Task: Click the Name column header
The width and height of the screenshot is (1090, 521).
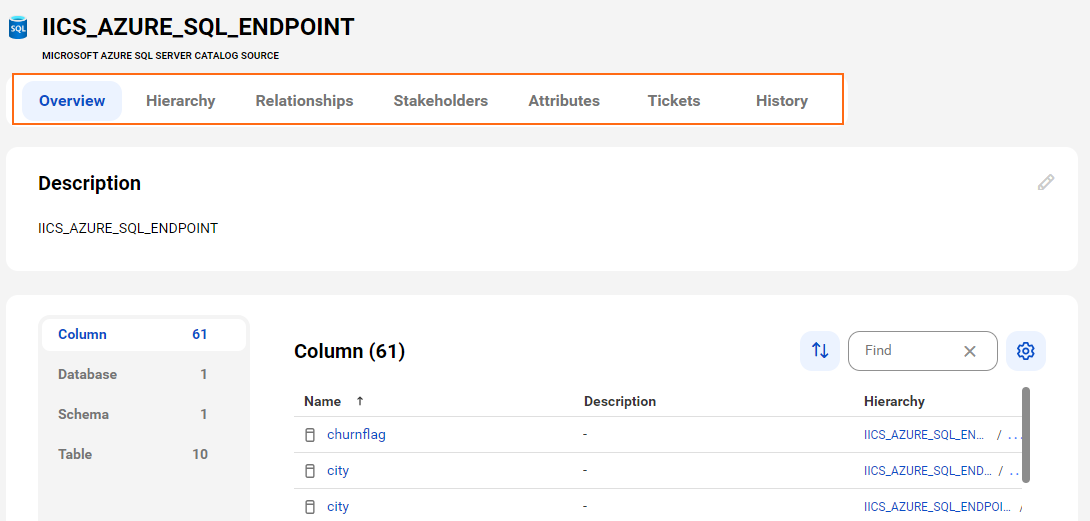Action: click(323, 401)
